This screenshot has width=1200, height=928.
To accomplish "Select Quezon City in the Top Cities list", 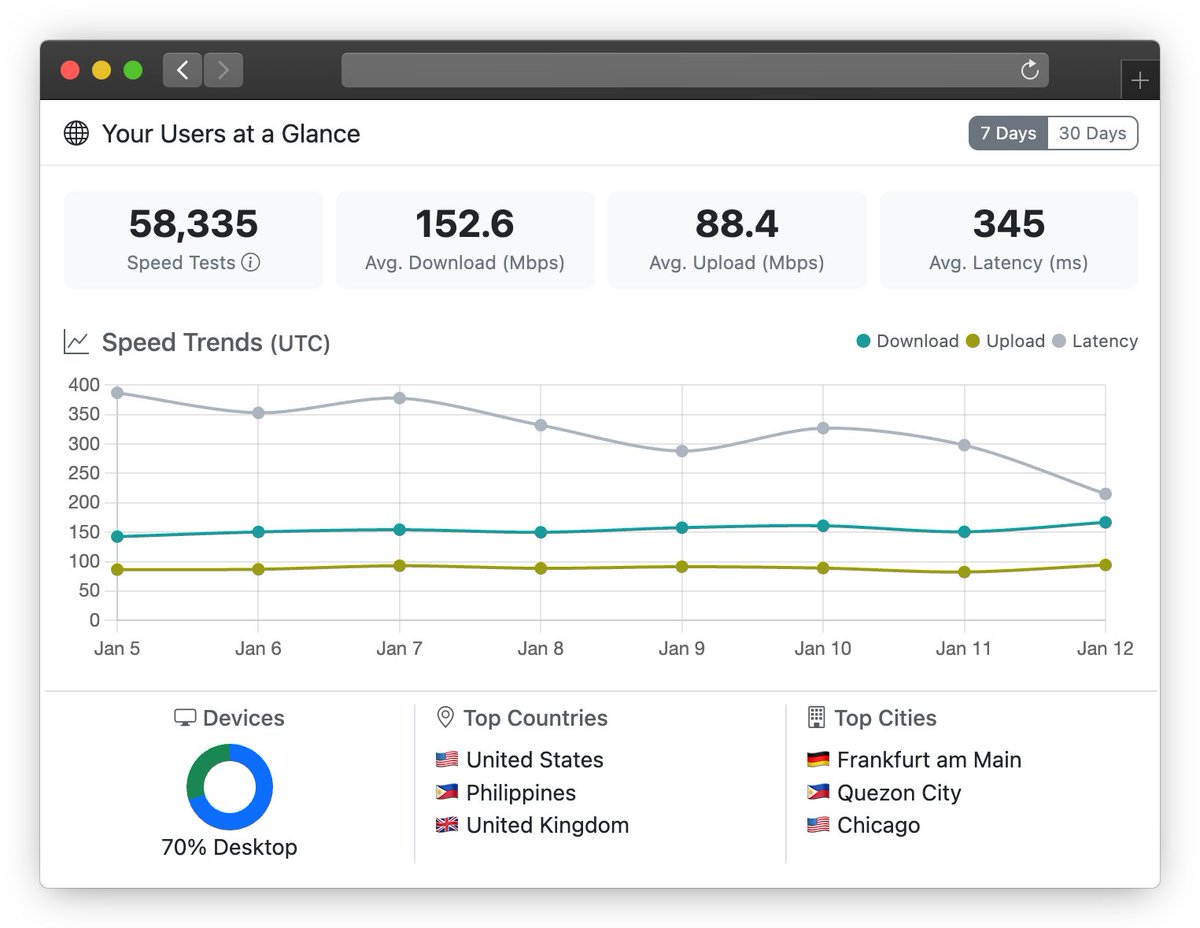I will [x=897, y=792].
